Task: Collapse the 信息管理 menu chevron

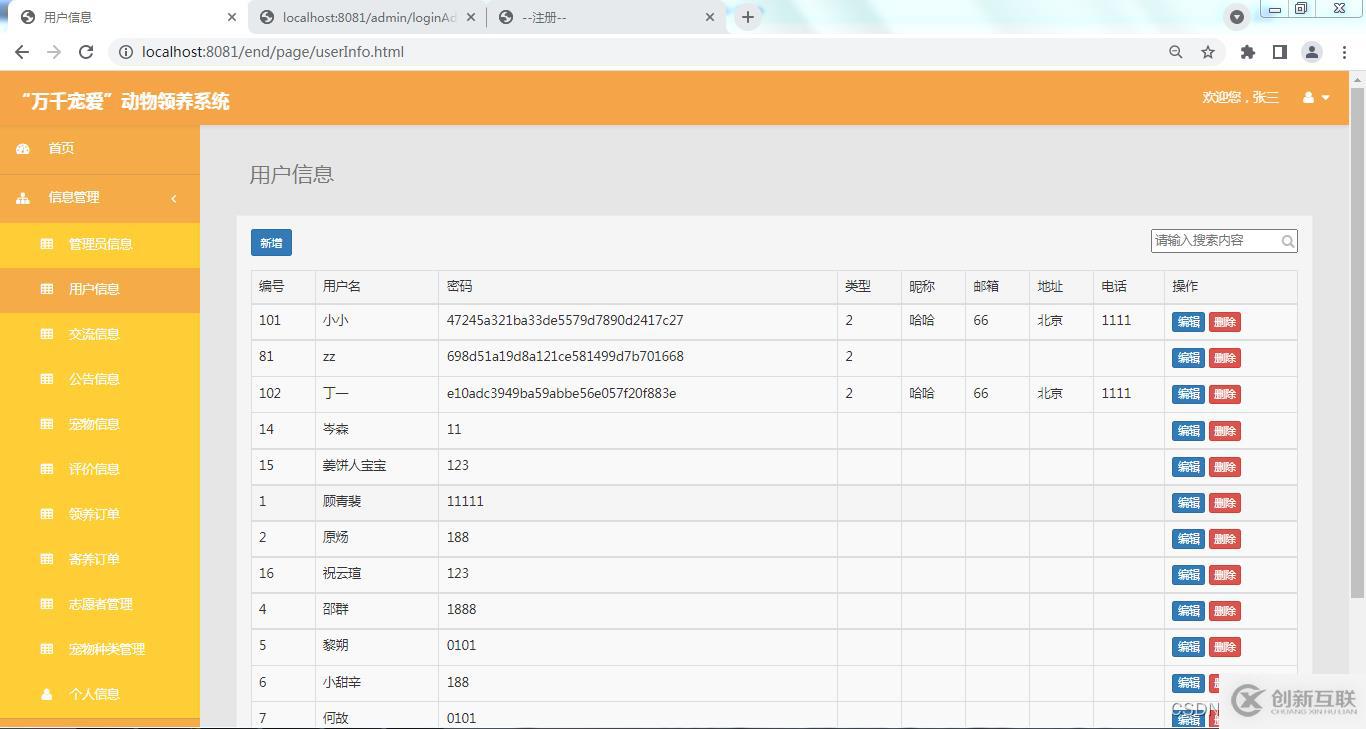Action: pos(174,198)
